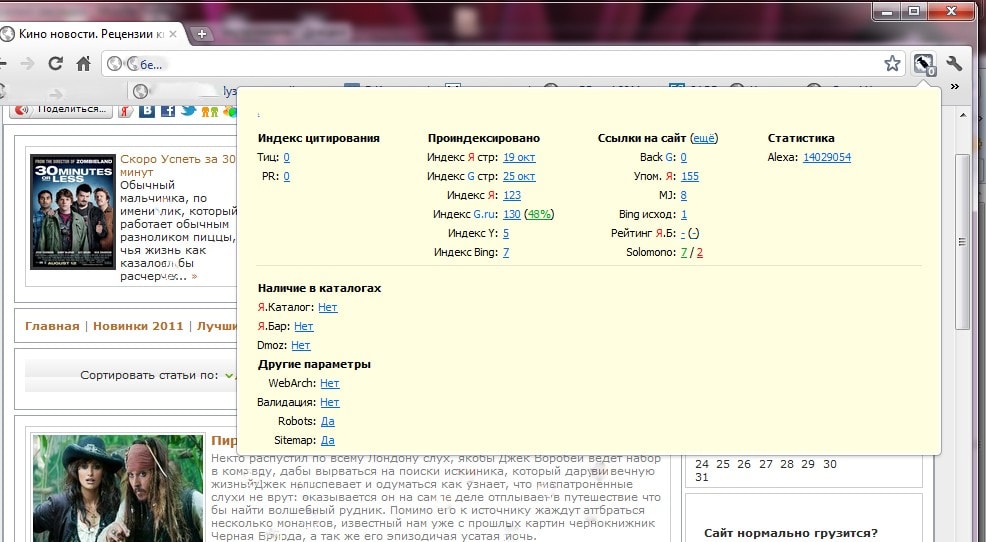Go to Главная in site menu
The image size is (986, 542).
click(x=52, y=326)
